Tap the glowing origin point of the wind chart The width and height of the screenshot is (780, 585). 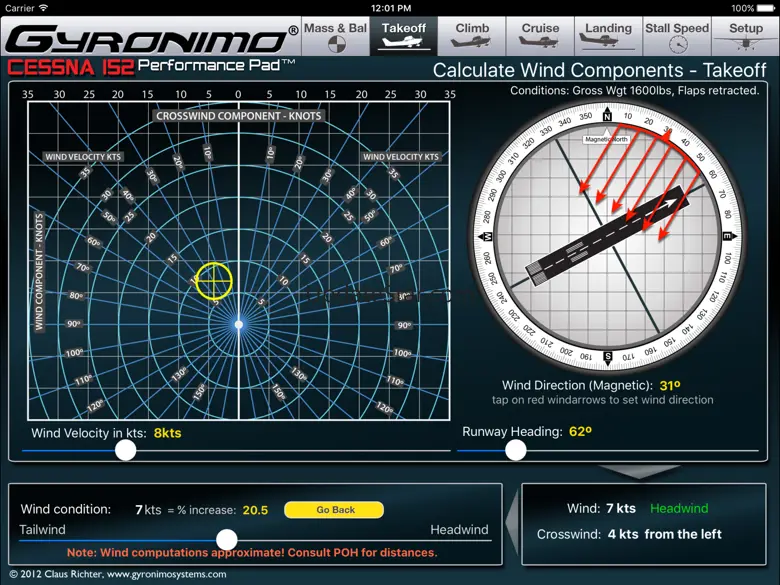239,324
